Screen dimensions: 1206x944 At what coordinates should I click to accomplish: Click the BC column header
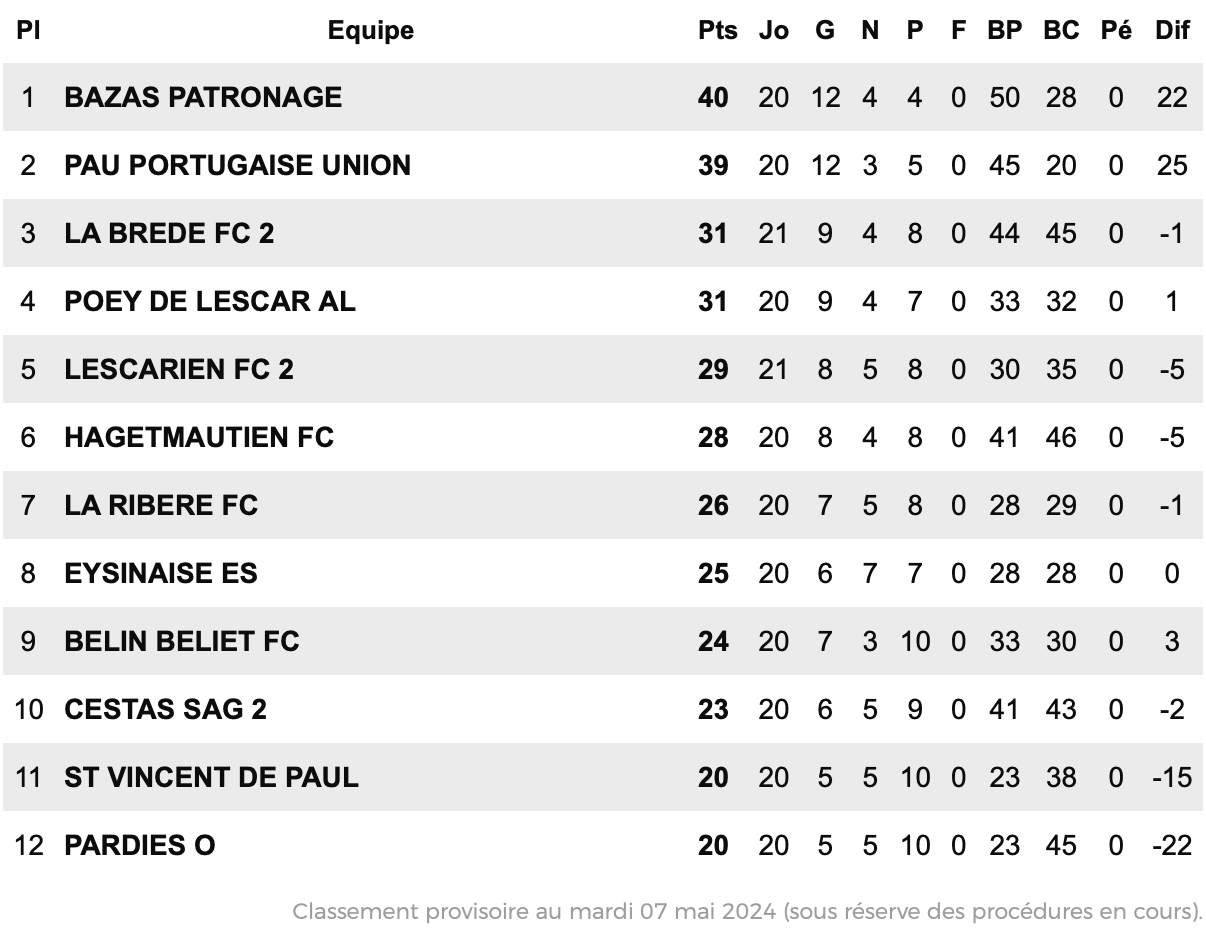(x=1061, y=31)
